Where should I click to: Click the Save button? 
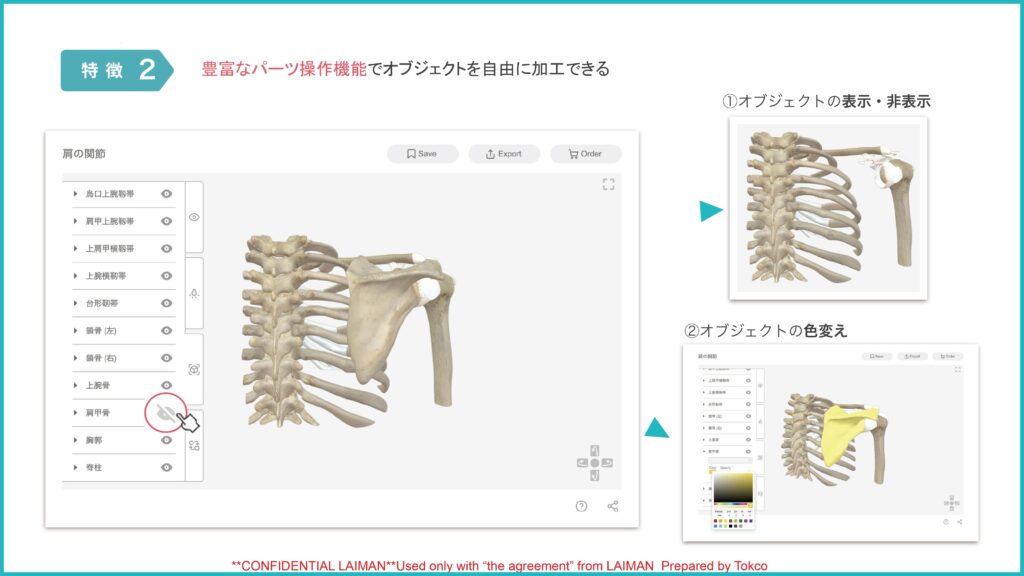point(423,154)
